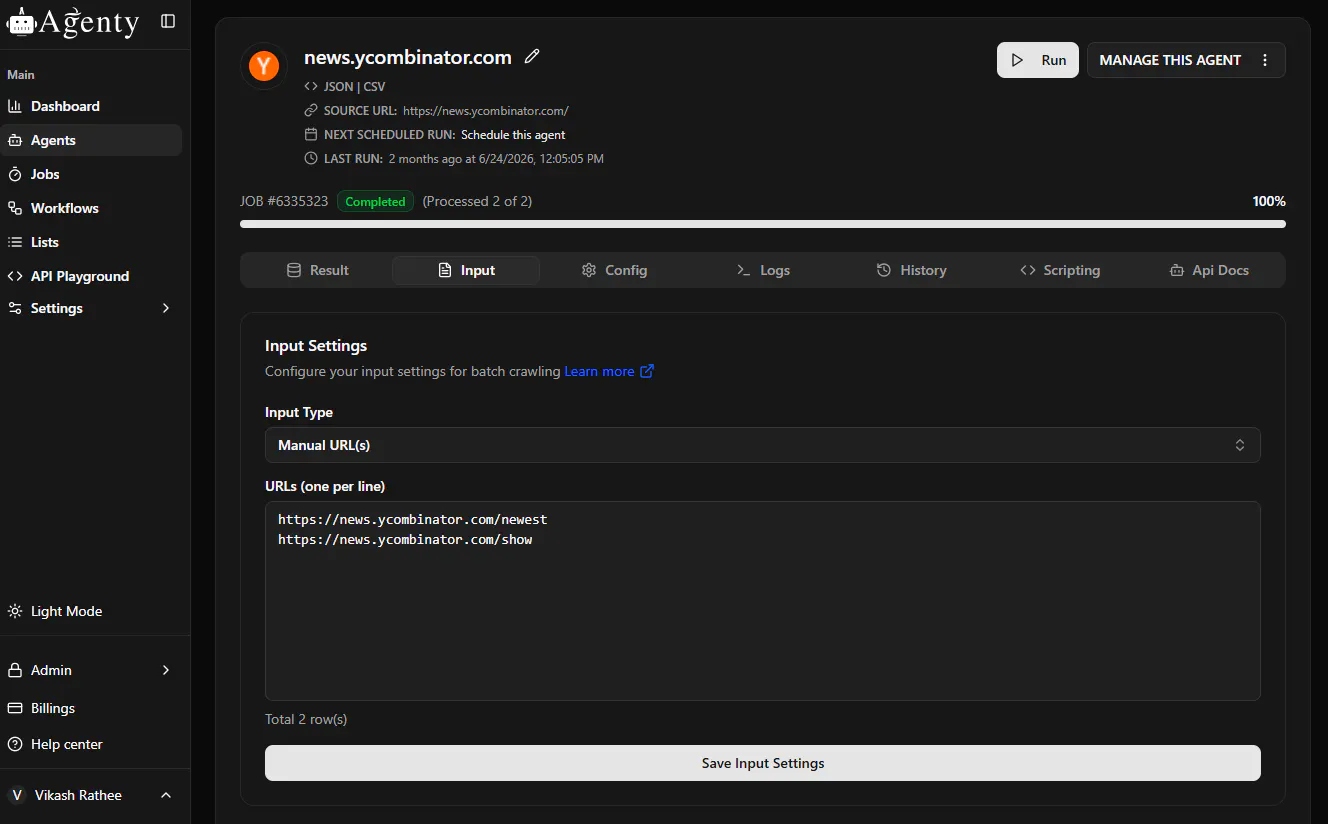1328x824 pixels.
Task: Click the calendar icon beside NEXT SCHEDULED RUN
Action: (x=311, y=135)
